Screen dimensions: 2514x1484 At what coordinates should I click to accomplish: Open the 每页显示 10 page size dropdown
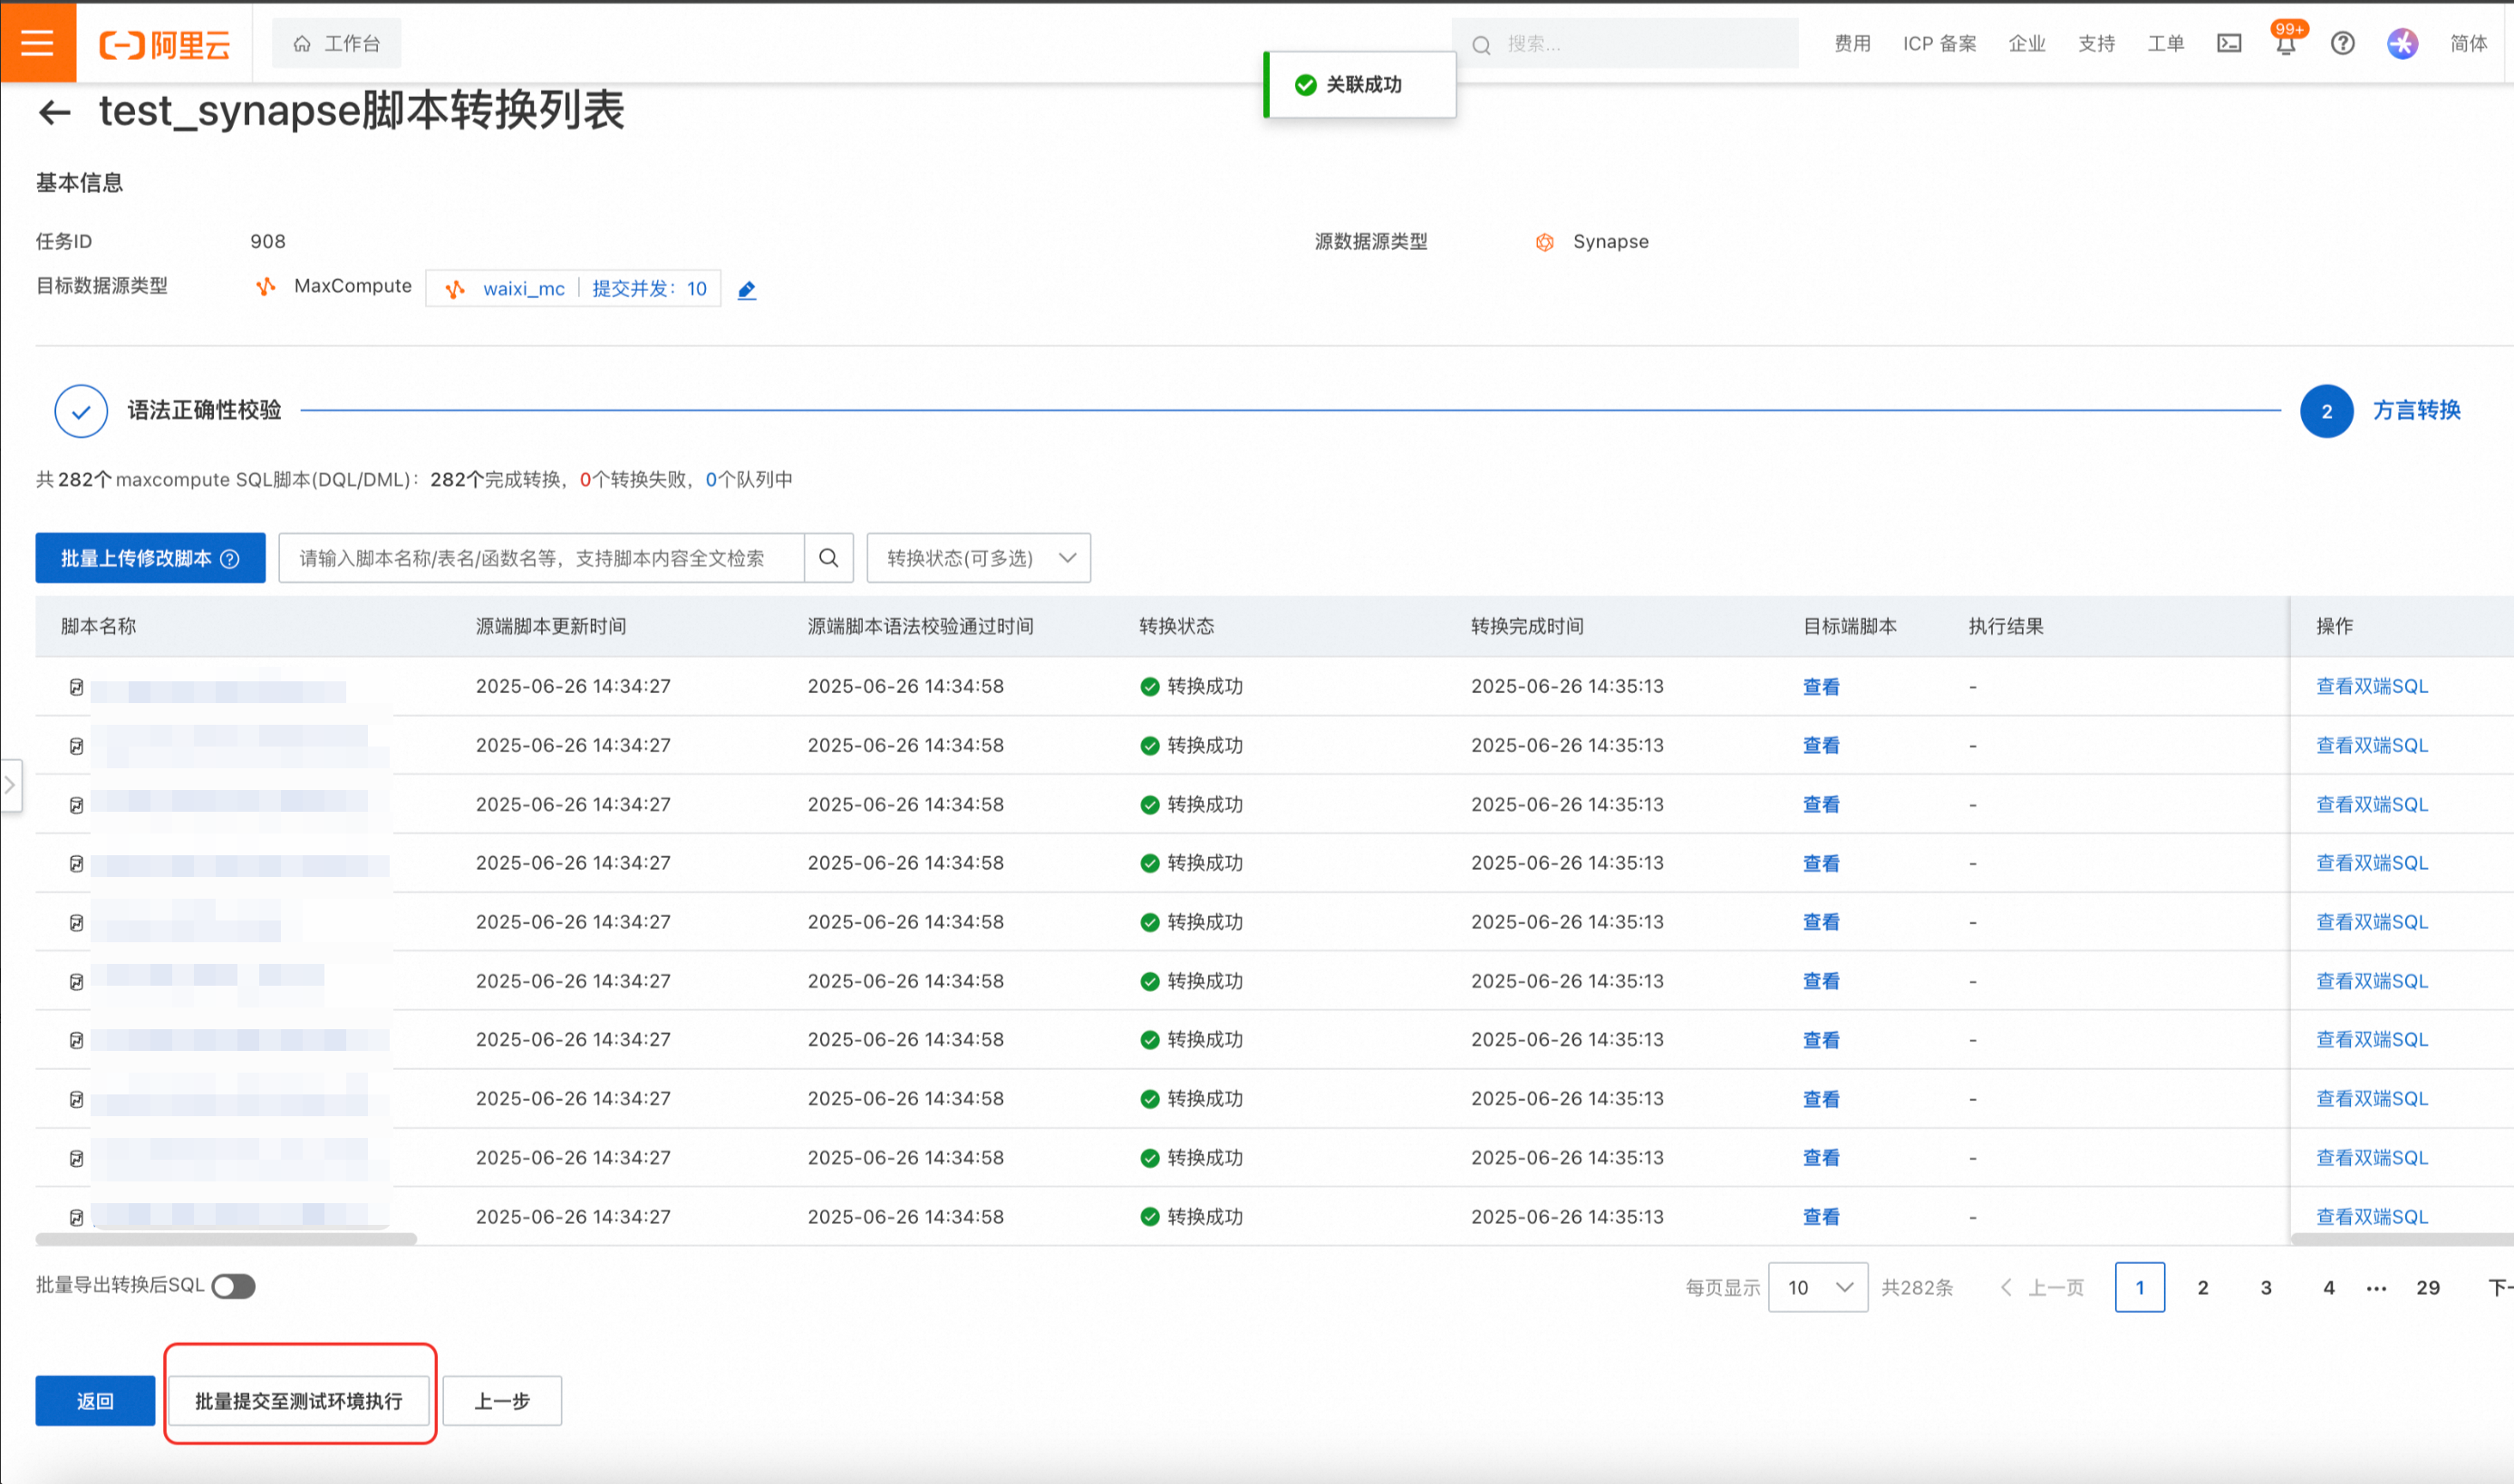coord(1817,1287)
